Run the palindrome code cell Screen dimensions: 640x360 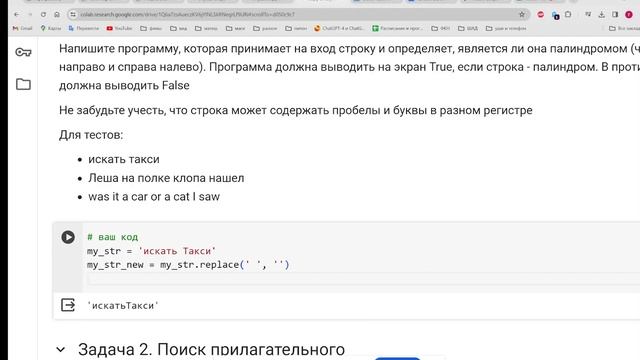[68, 237]
